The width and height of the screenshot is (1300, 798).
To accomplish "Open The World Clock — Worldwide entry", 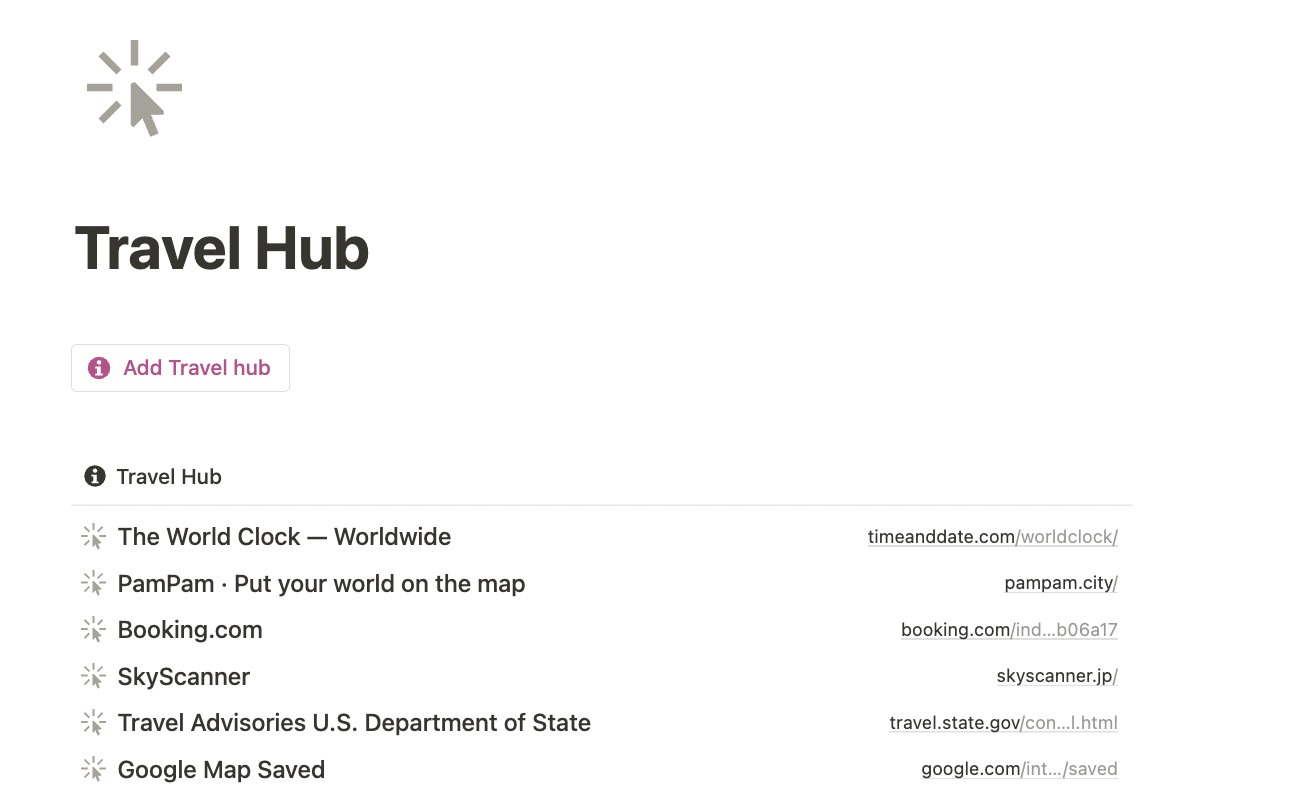I will [284, 537].
